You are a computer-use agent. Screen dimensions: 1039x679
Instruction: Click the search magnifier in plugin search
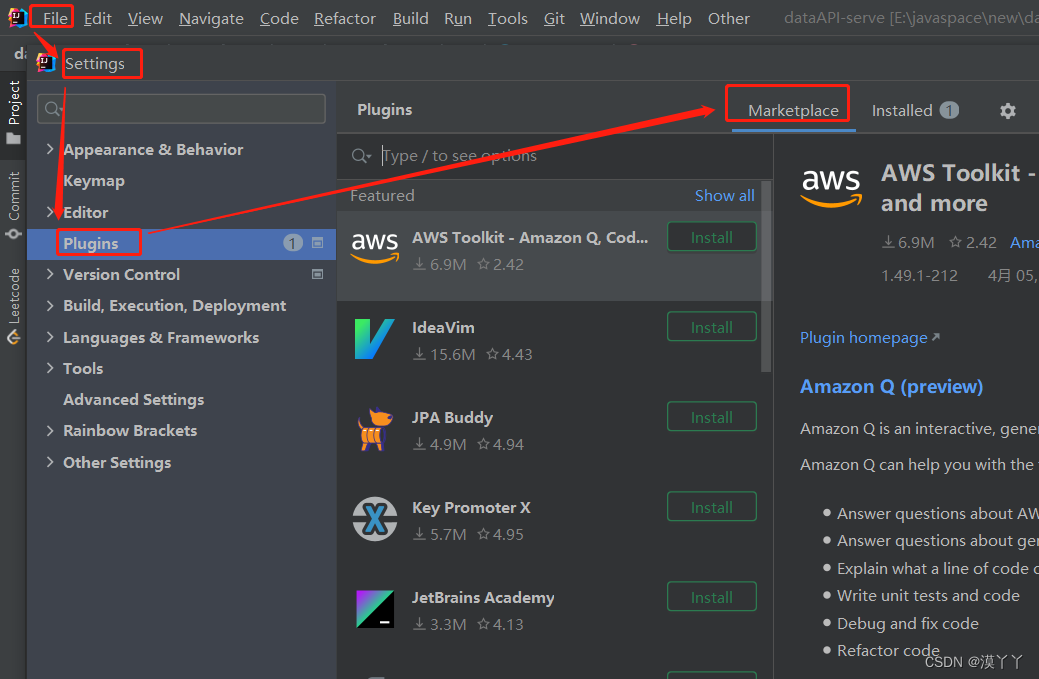pos(360,156)
